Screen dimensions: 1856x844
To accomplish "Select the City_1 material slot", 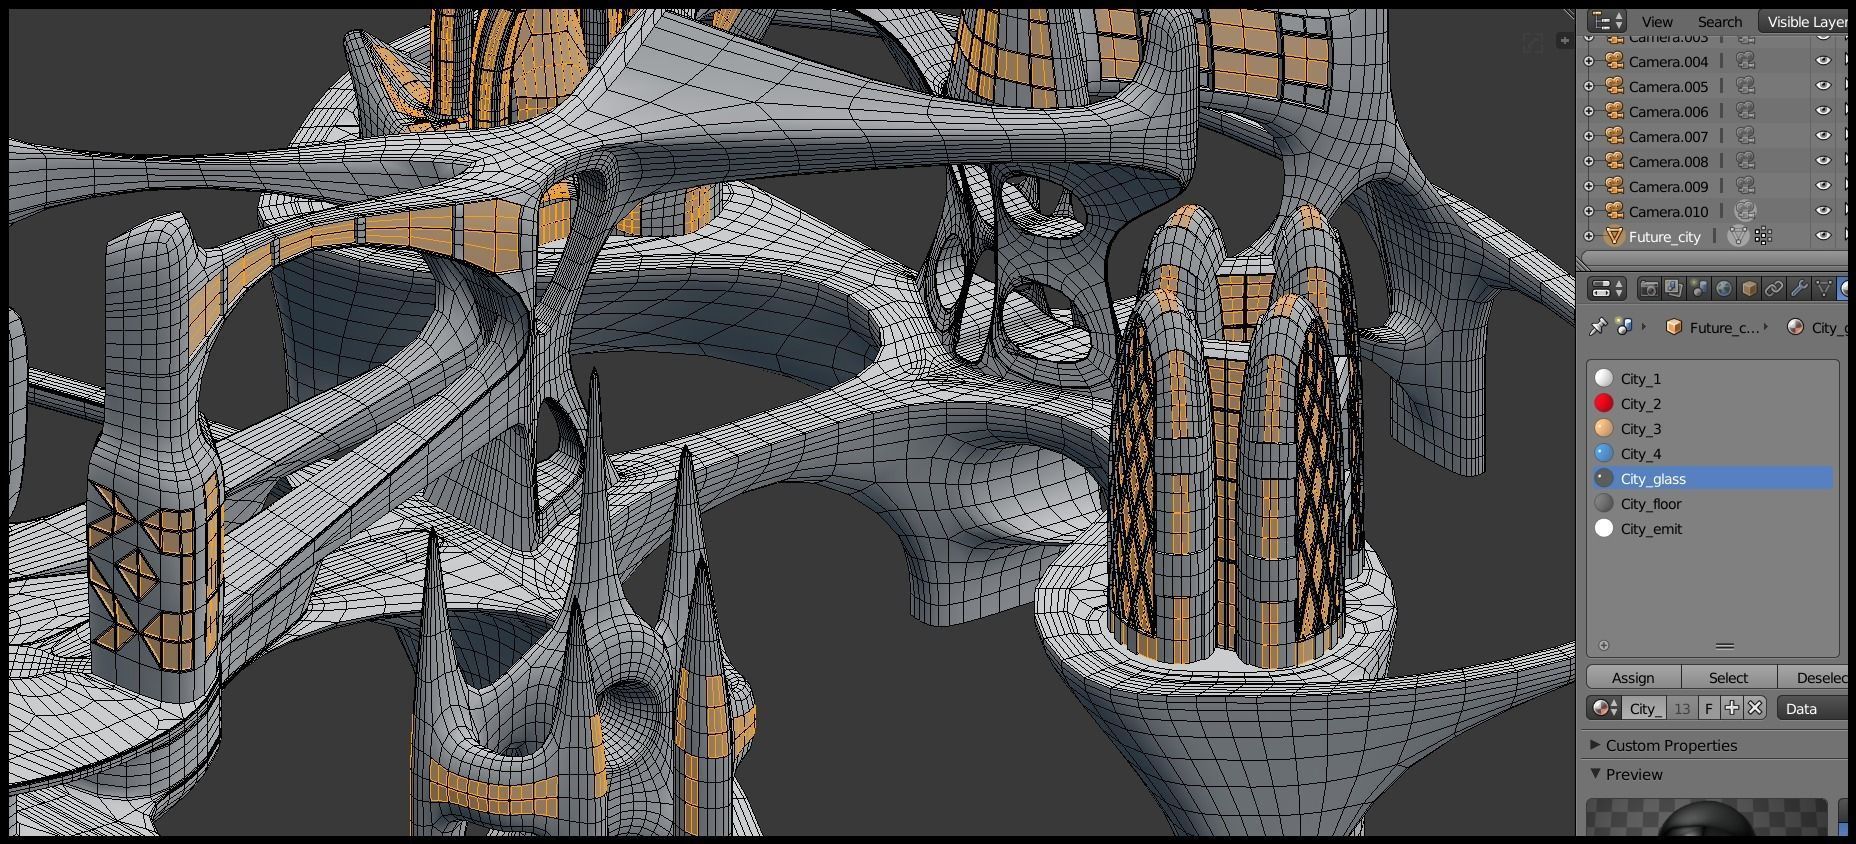I will [1712, 379].
